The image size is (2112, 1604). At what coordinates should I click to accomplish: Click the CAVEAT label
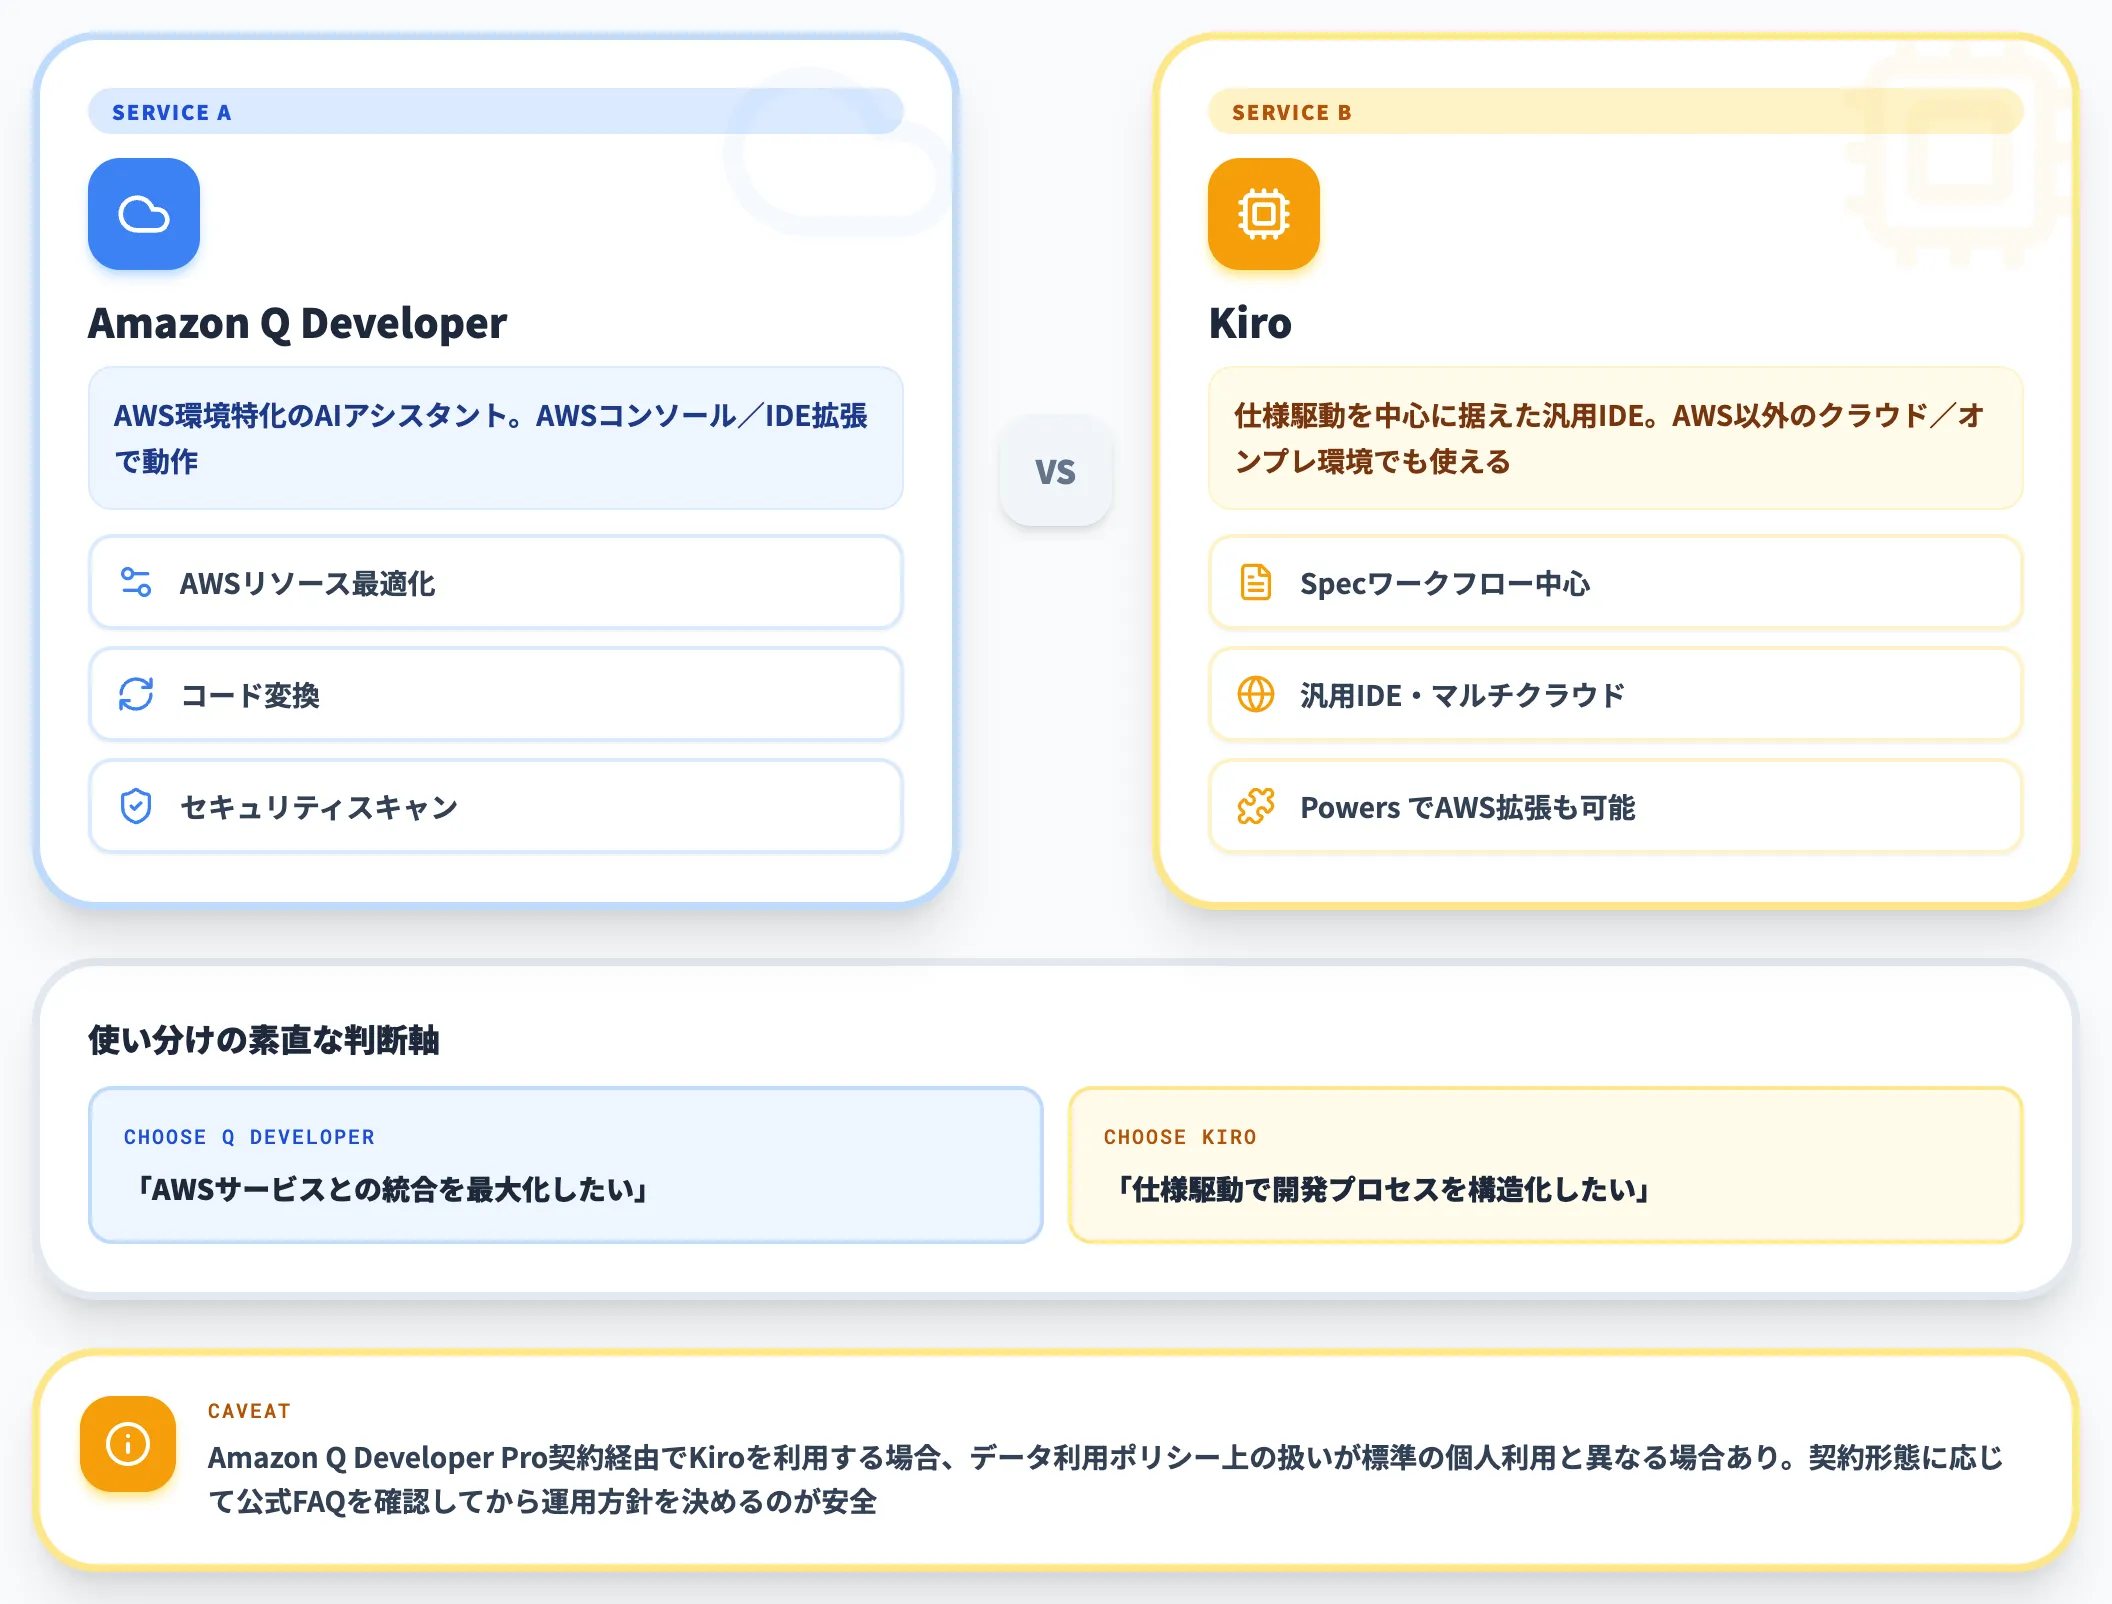click(x=249, y=1411)
